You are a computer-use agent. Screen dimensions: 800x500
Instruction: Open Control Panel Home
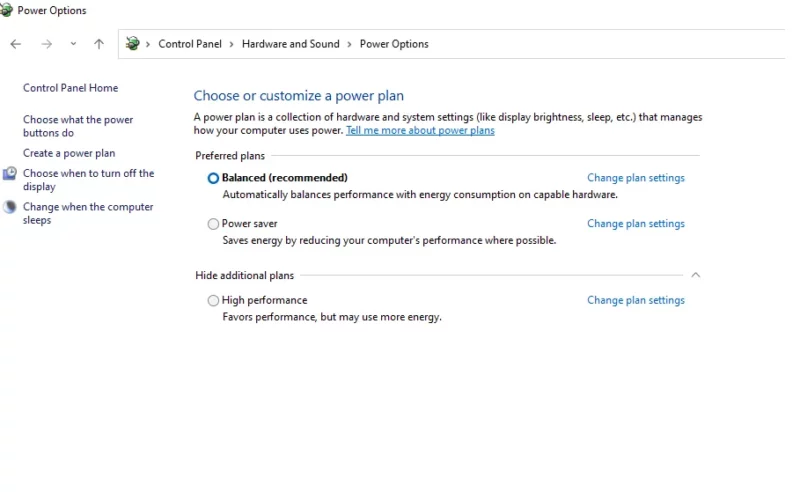70,88
